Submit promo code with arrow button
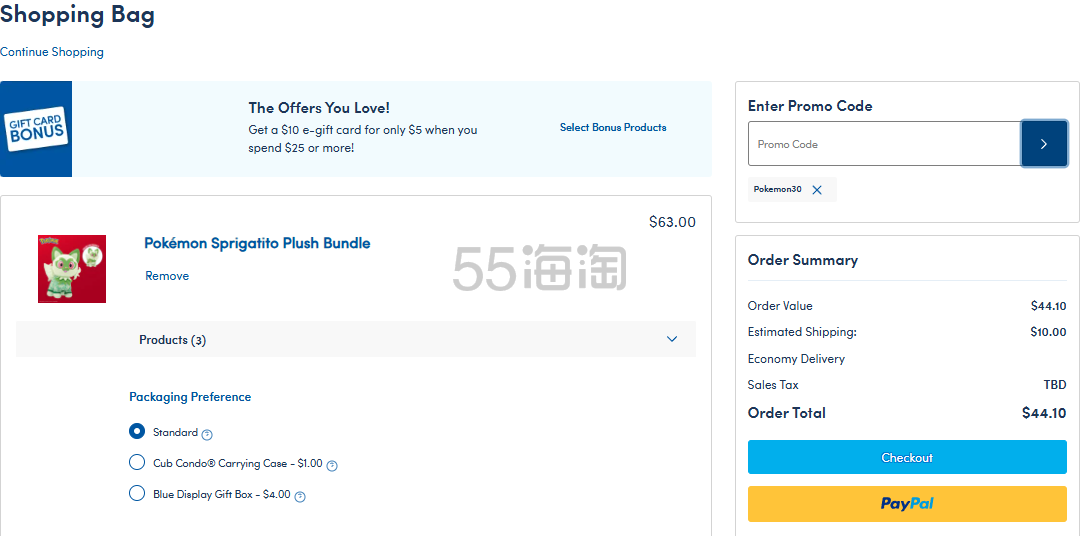Screen dimensions: 1080x536 [x=1044, y=144]
